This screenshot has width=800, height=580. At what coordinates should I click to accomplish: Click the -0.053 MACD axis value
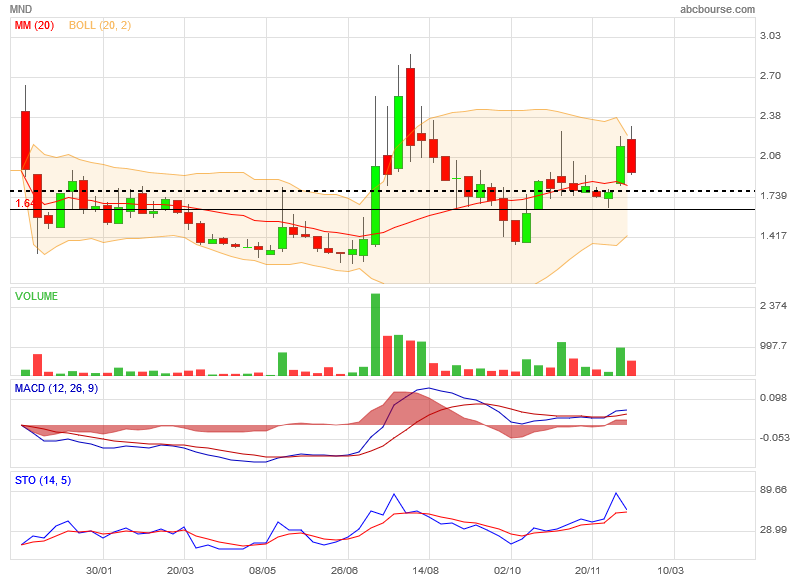pos(774,438)
